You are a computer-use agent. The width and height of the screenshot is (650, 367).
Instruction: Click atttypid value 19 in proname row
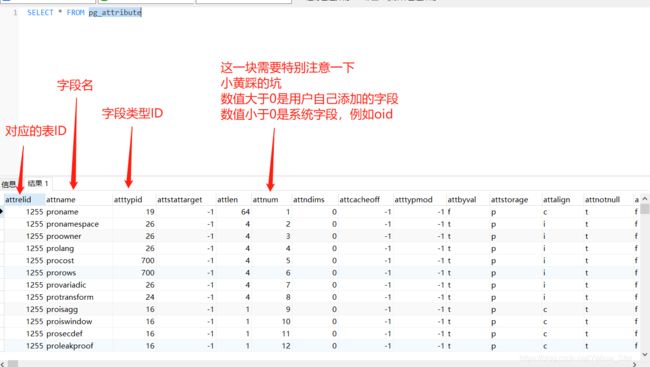(x=150, y=212)
